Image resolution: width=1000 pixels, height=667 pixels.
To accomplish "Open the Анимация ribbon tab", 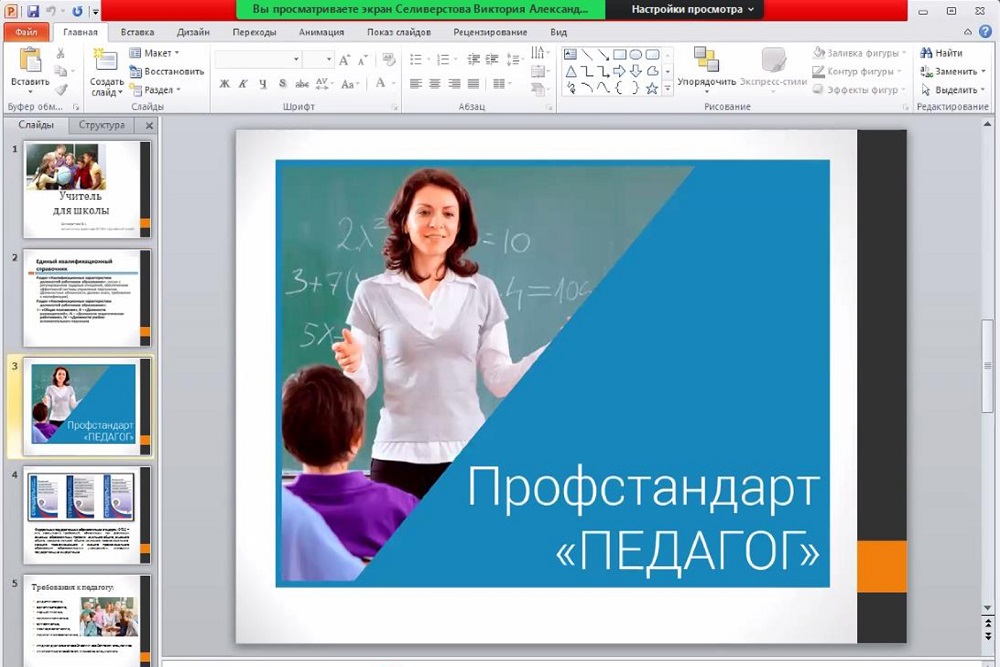I will (x=321, y=32).
